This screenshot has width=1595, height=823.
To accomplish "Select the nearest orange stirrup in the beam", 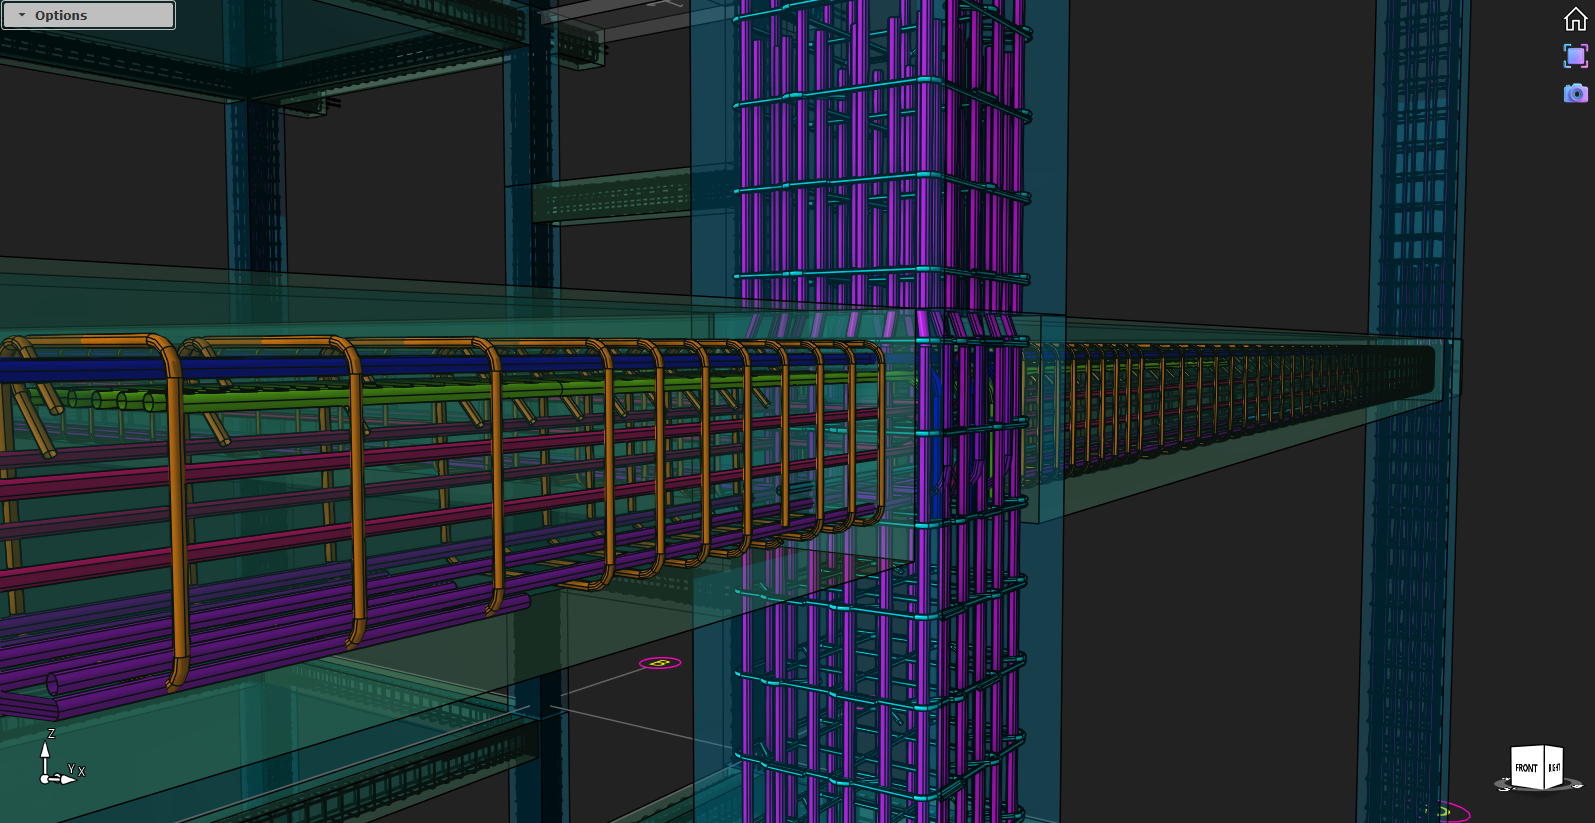I will point(176,520).
